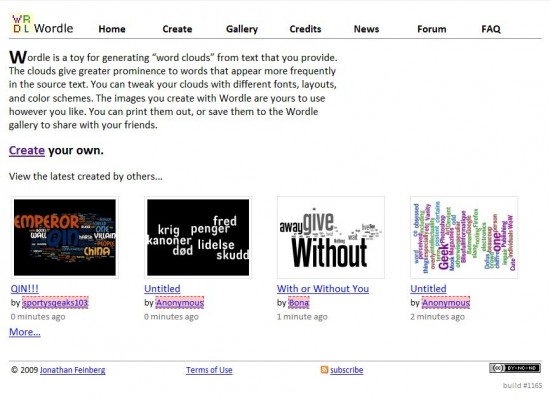Open the Create menu item

point(177,29)
